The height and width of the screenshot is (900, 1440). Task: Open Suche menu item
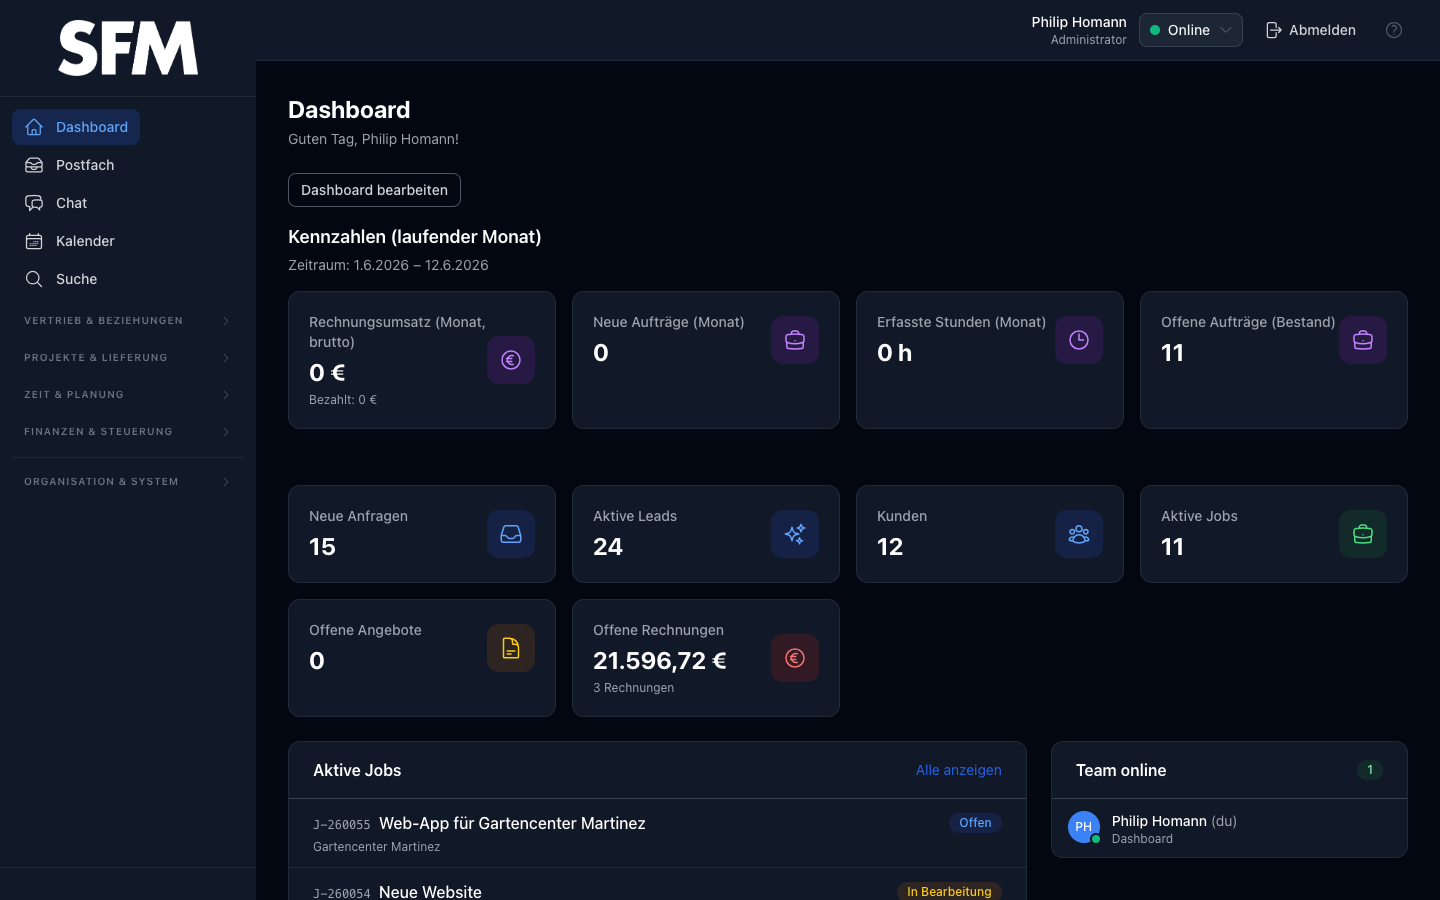(x=61, y=279)
